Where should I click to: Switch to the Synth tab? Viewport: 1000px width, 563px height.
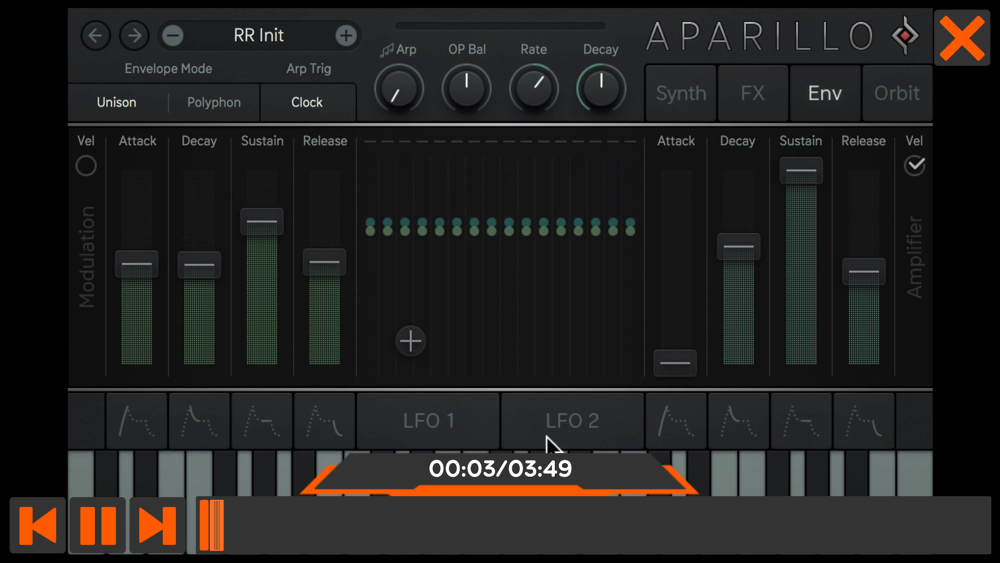(681, 93)
